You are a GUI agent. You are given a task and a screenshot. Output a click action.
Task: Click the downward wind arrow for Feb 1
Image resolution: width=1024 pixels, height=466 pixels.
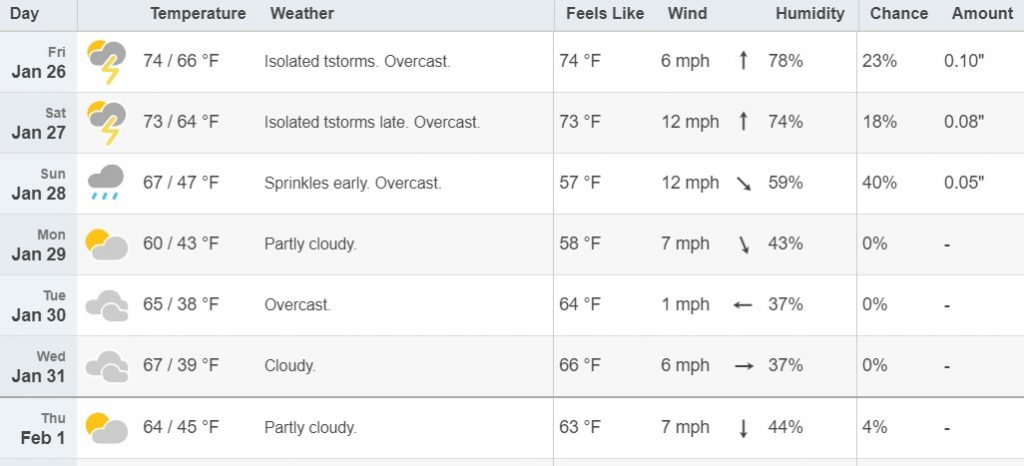tap(743, 428)
